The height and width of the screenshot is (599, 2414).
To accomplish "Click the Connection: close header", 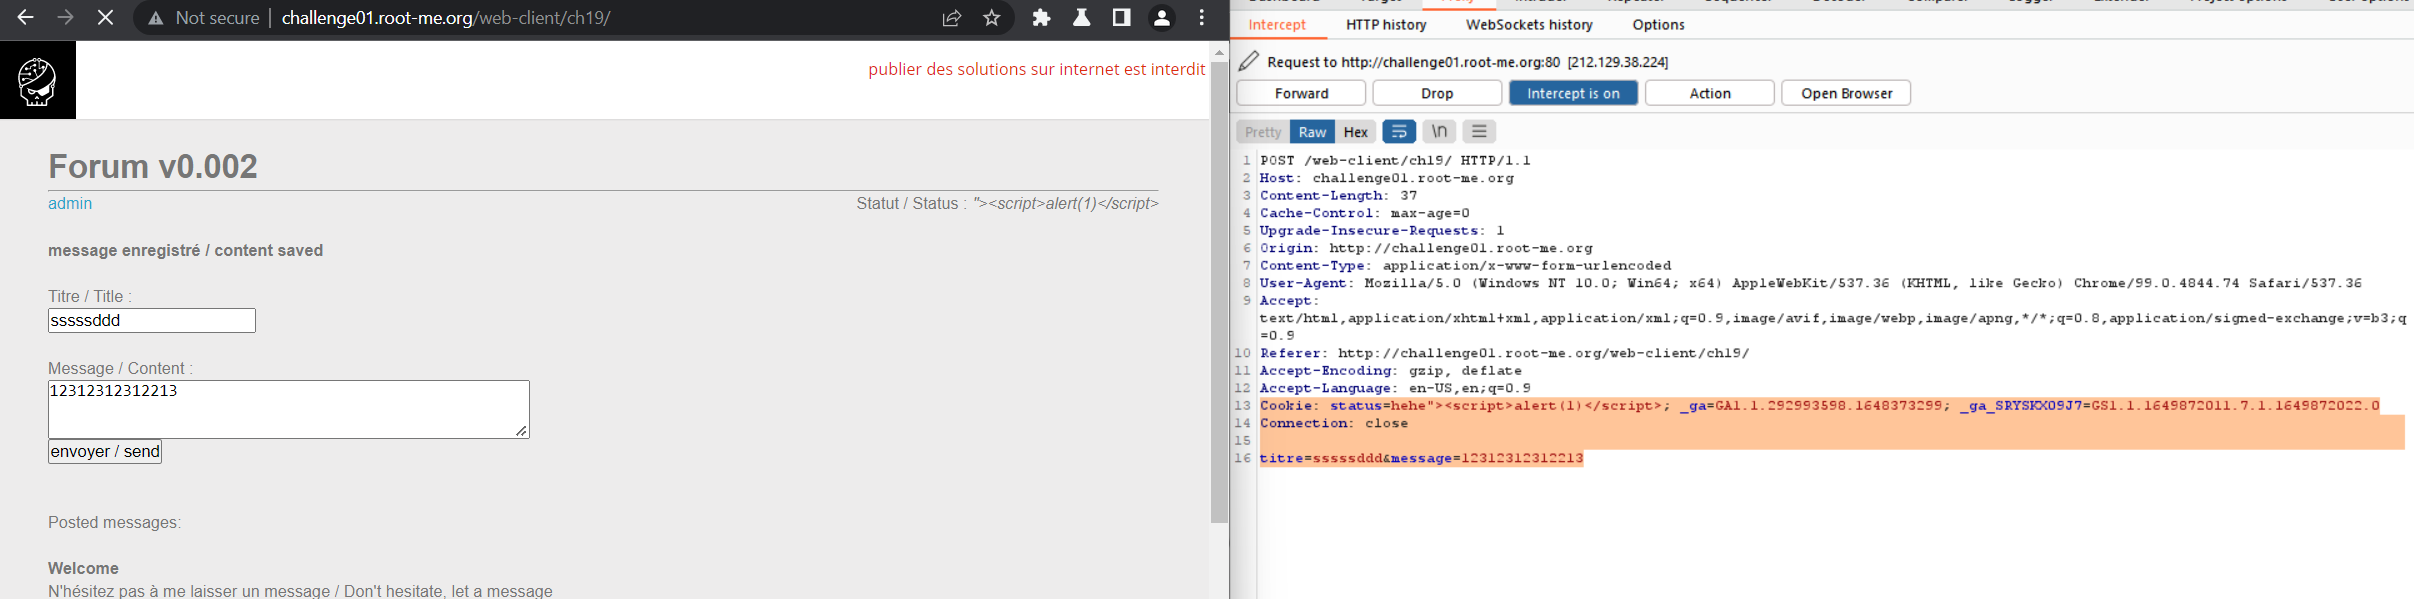I will point(1334,423).
